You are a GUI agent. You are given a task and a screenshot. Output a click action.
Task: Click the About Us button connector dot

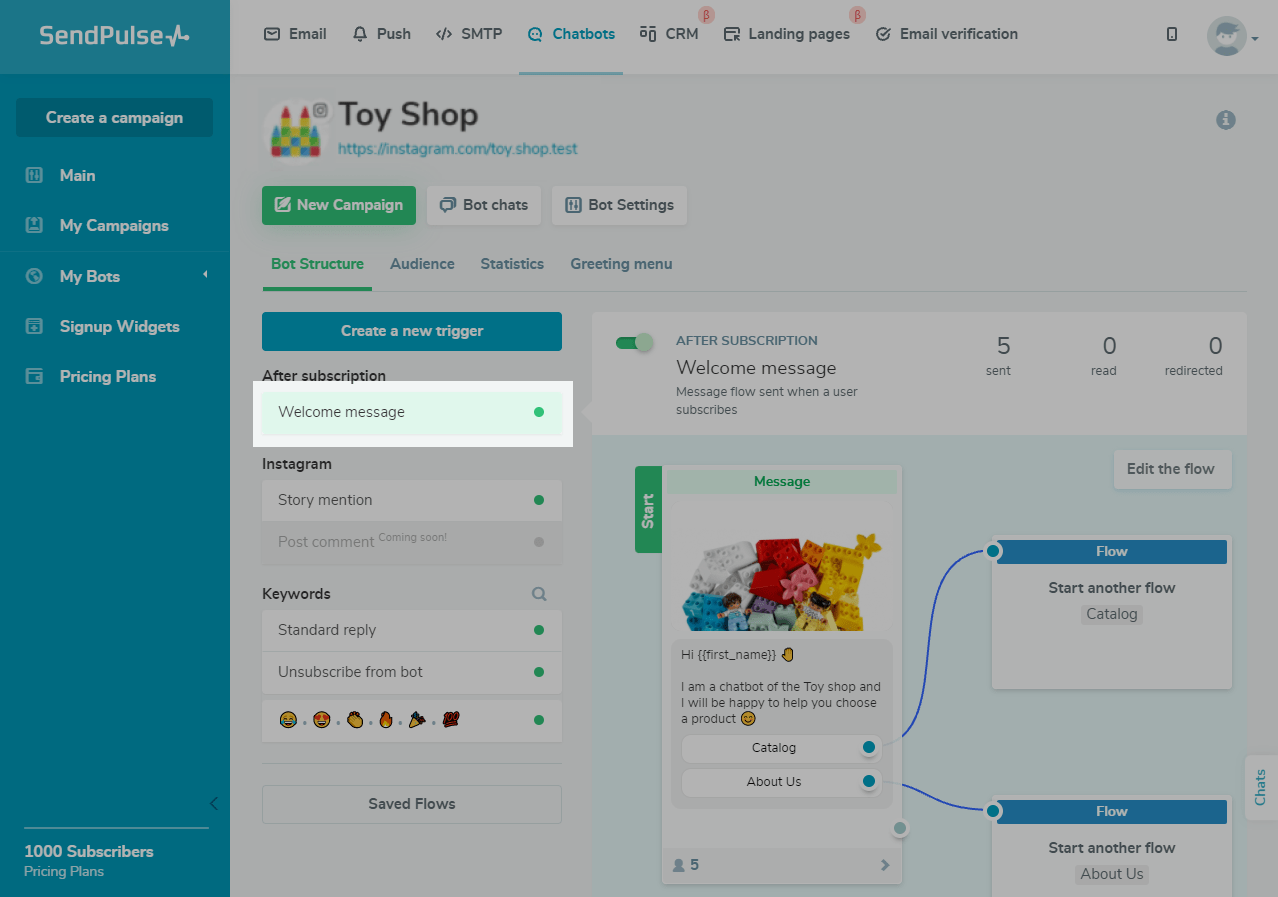pyautogui.click(x=869, y=781)
